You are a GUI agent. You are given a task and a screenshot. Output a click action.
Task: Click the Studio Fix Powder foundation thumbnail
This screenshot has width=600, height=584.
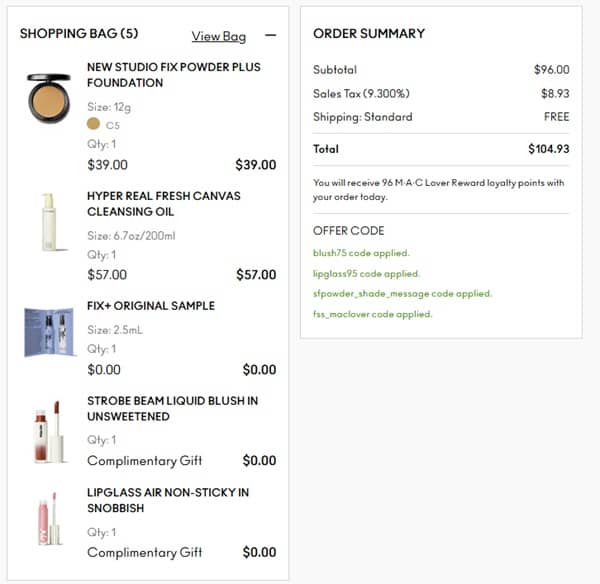tap(49, 98)
